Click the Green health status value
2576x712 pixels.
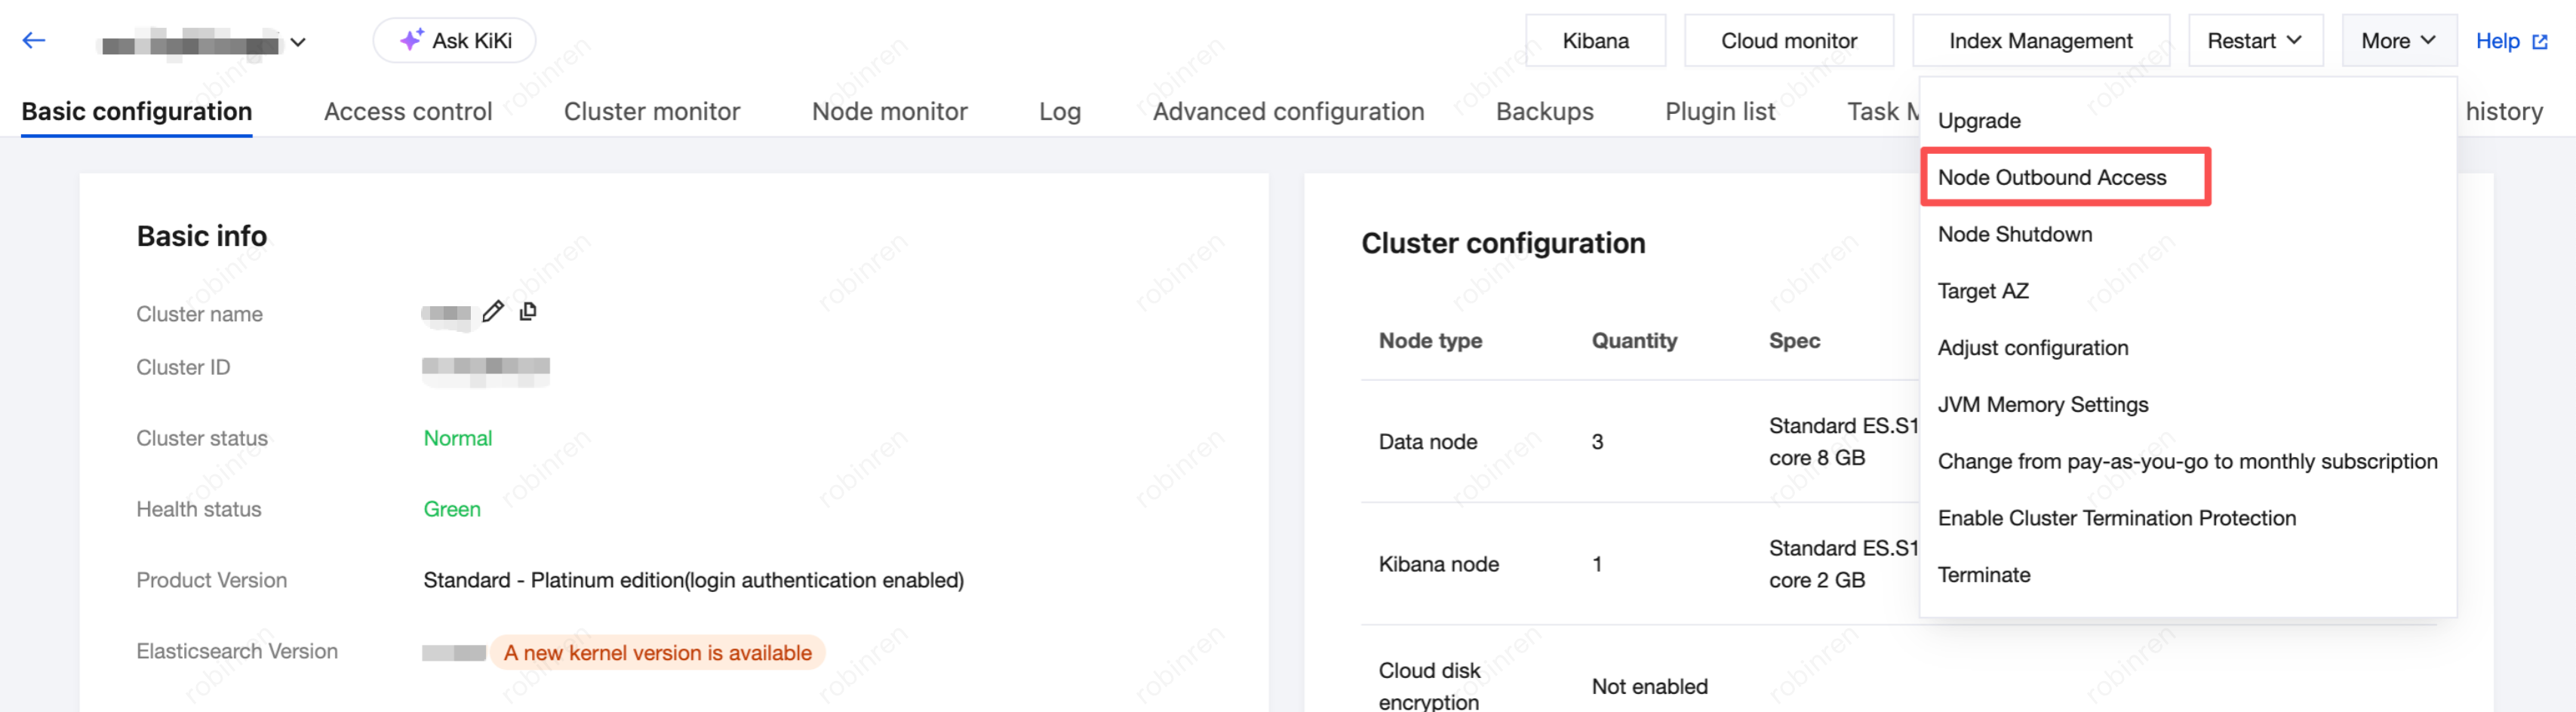tap(451, 509)
